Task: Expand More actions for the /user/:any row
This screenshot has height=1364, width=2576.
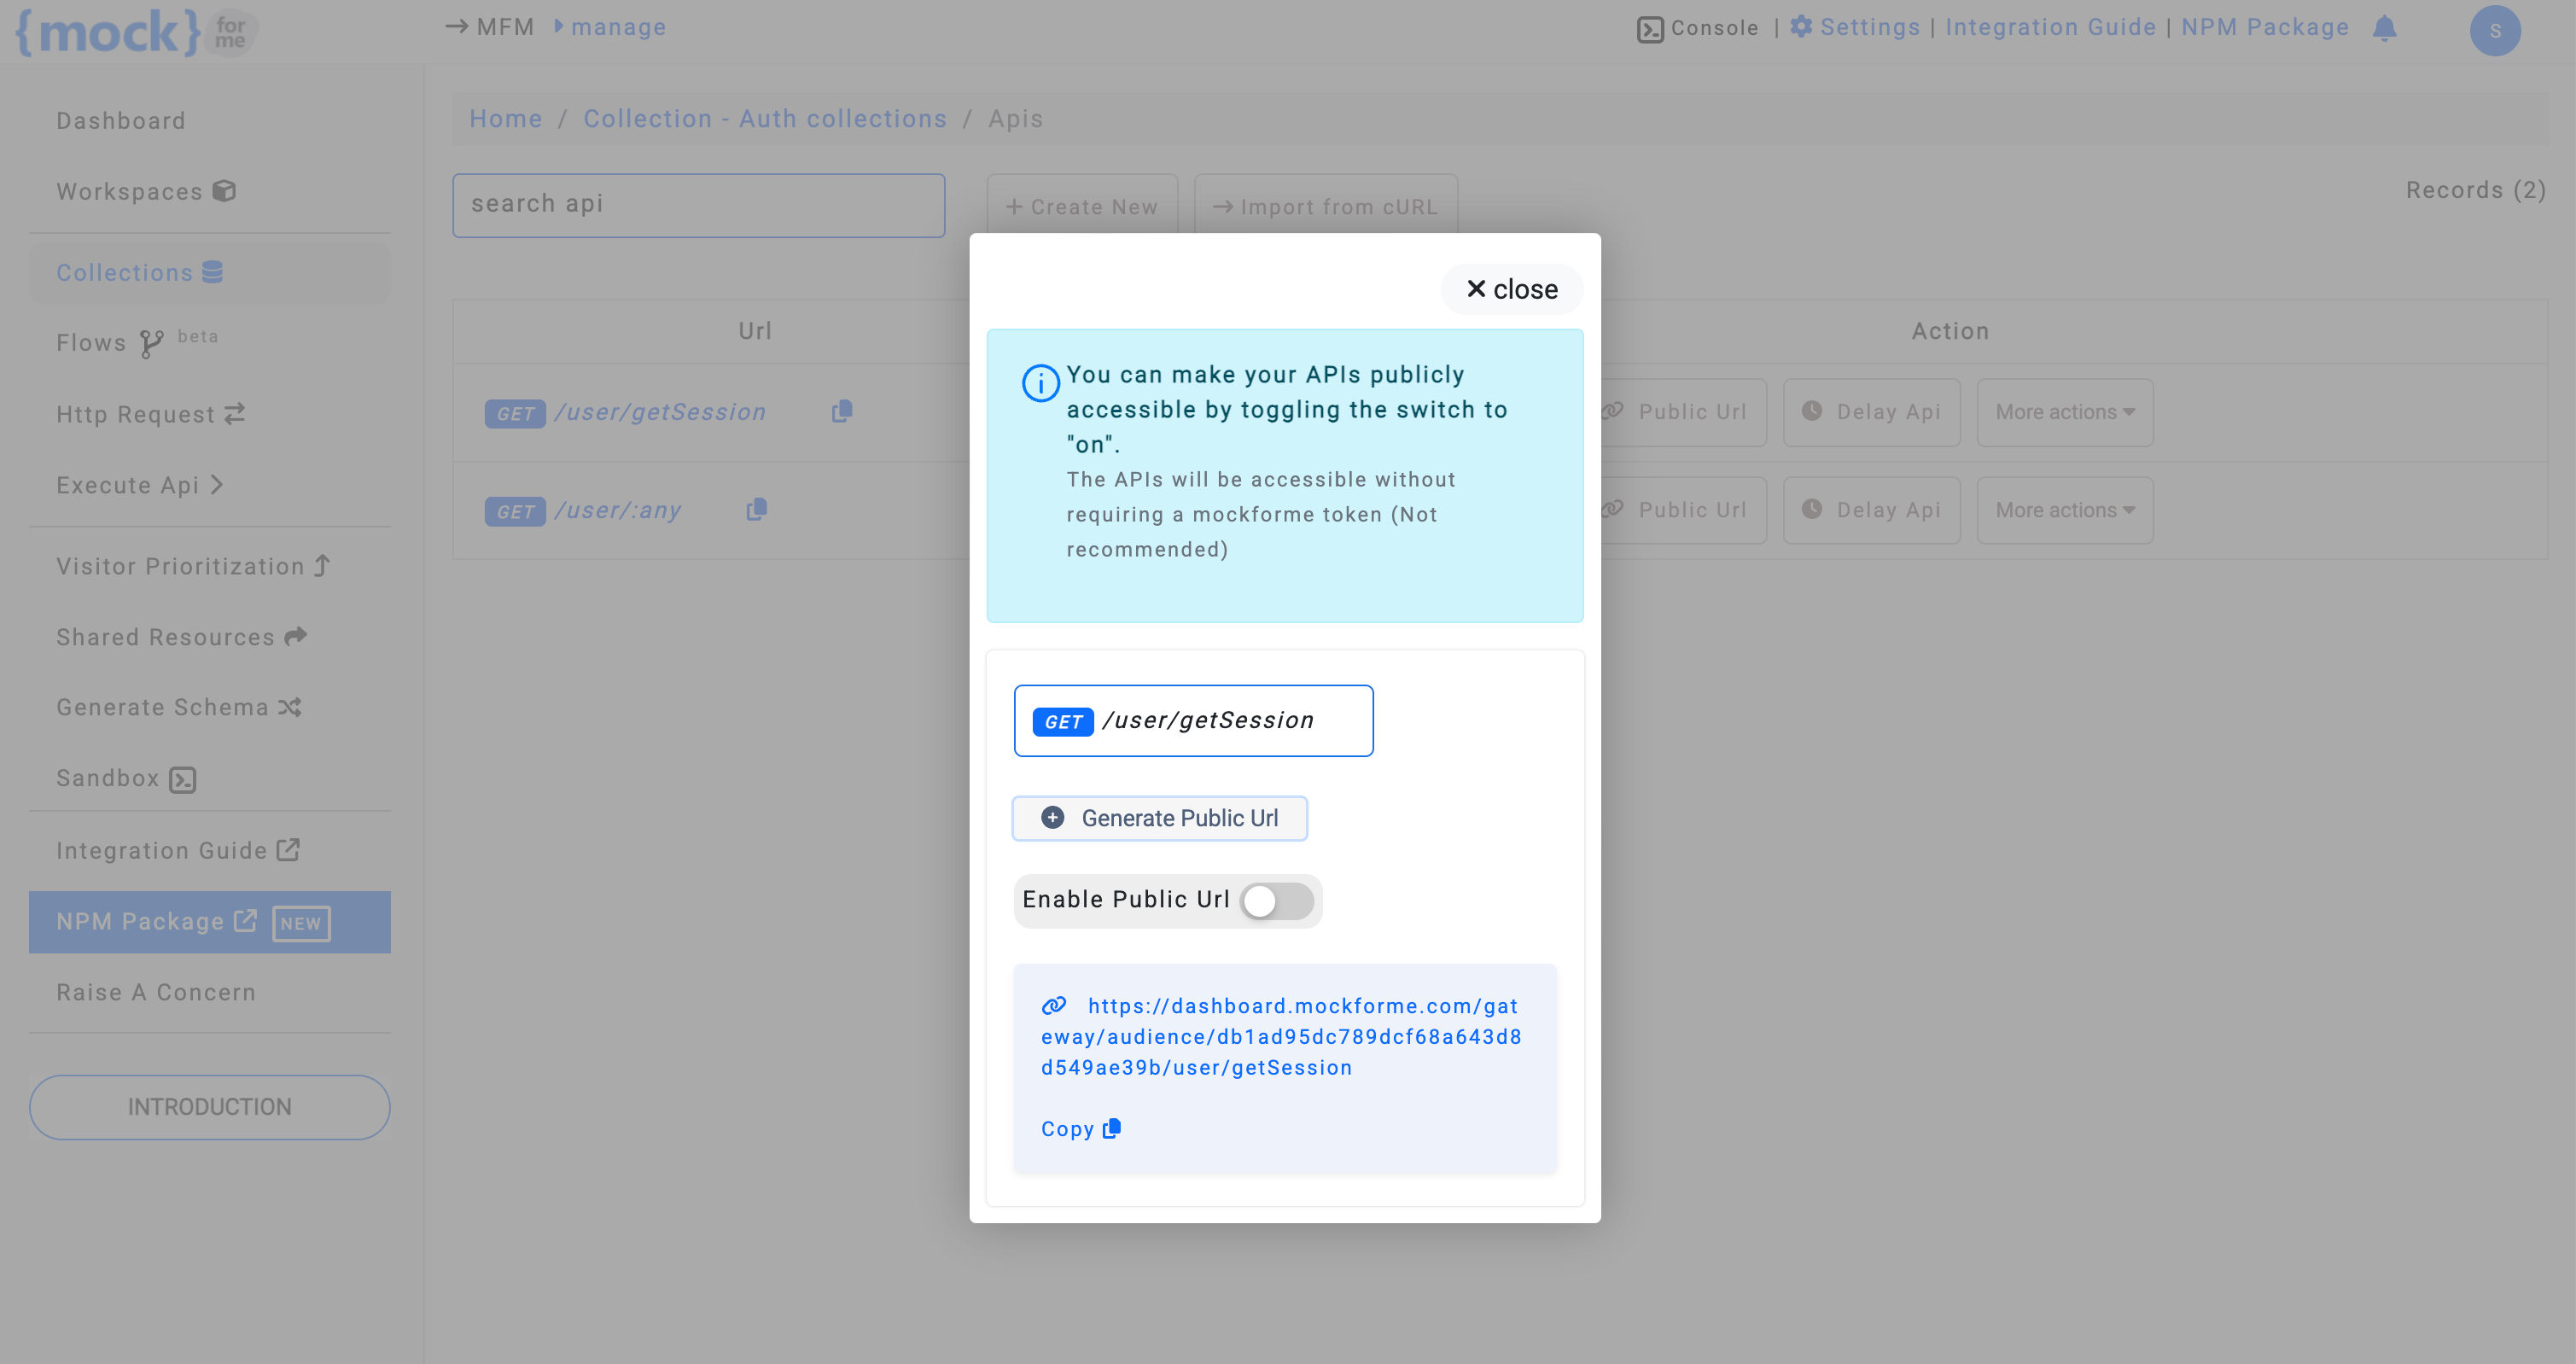Action: click(2064, 510)
